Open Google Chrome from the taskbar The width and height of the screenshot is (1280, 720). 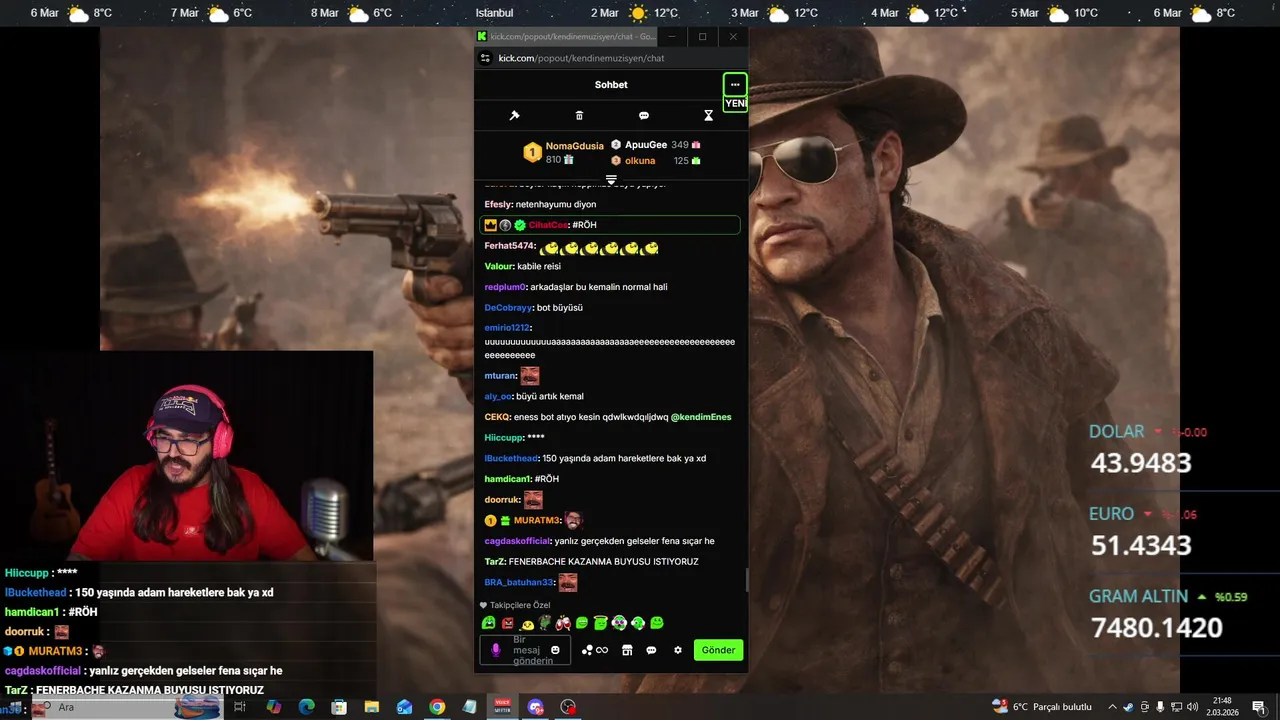tap(437, 707)
